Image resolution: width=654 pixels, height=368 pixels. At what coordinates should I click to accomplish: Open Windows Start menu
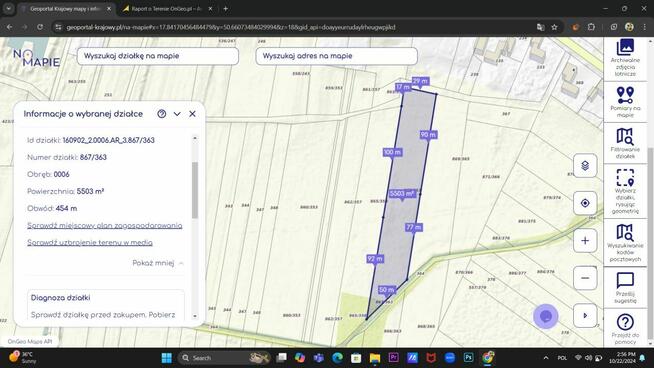[166, 358]
